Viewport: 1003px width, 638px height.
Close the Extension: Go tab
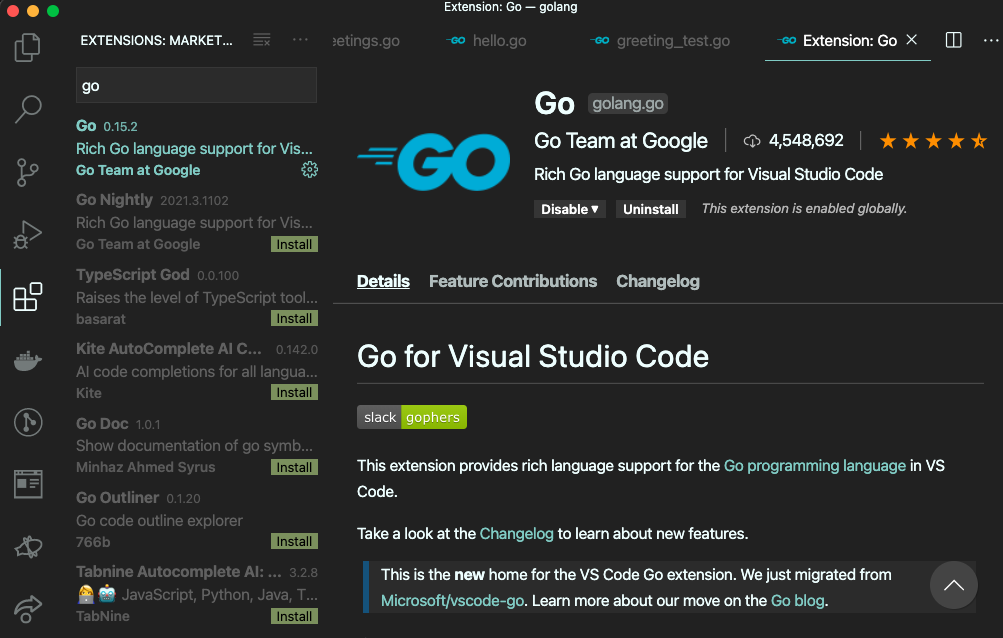(912, 40)
